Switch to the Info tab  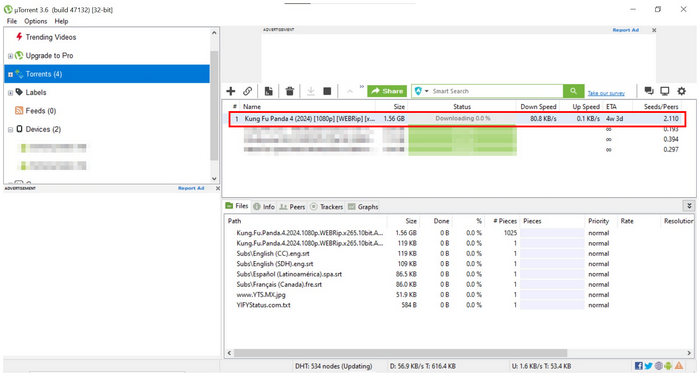264,206
